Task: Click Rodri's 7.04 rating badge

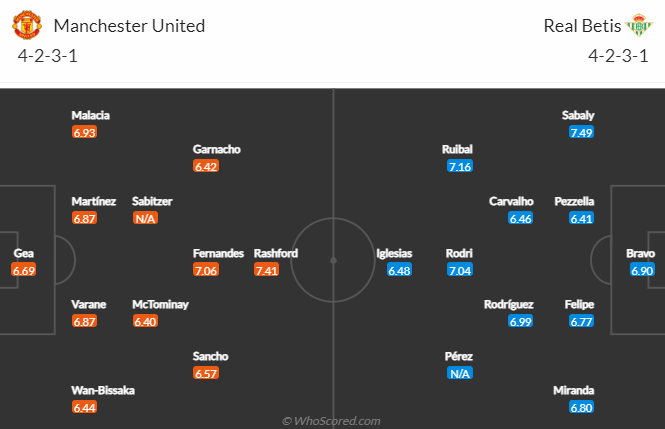Action: pyautogui.click(x=460, y=270)
